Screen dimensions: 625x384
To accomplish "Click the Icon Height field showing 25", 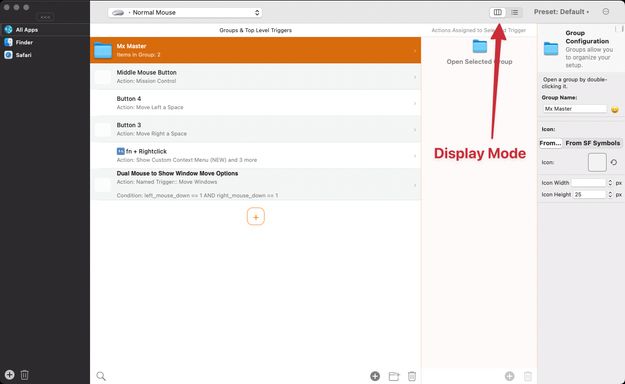I will (589, 195).
